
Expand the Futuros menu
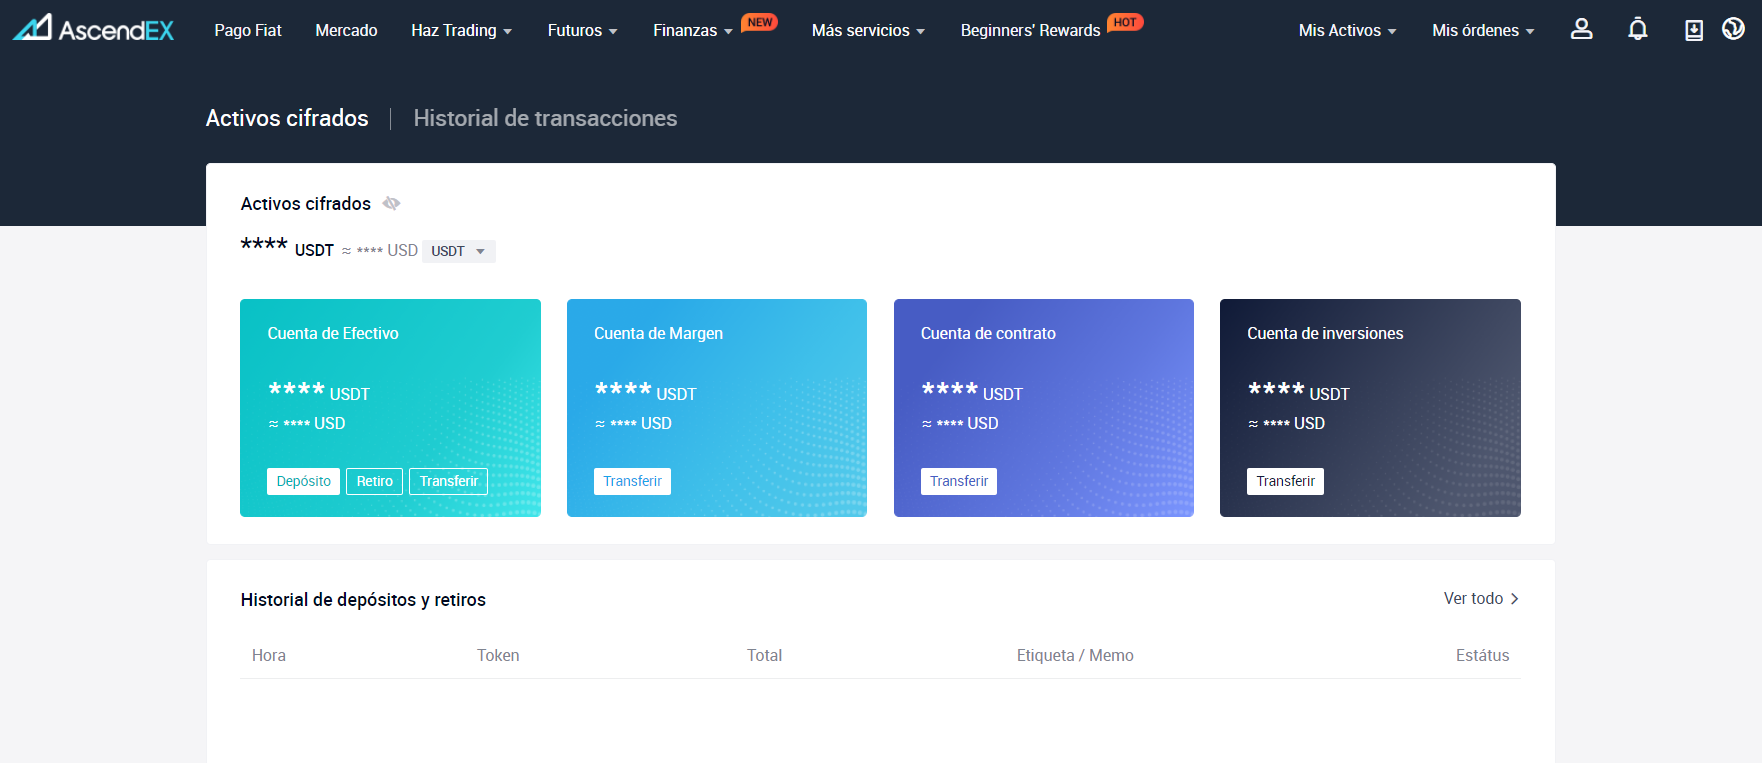coord(582,31)
